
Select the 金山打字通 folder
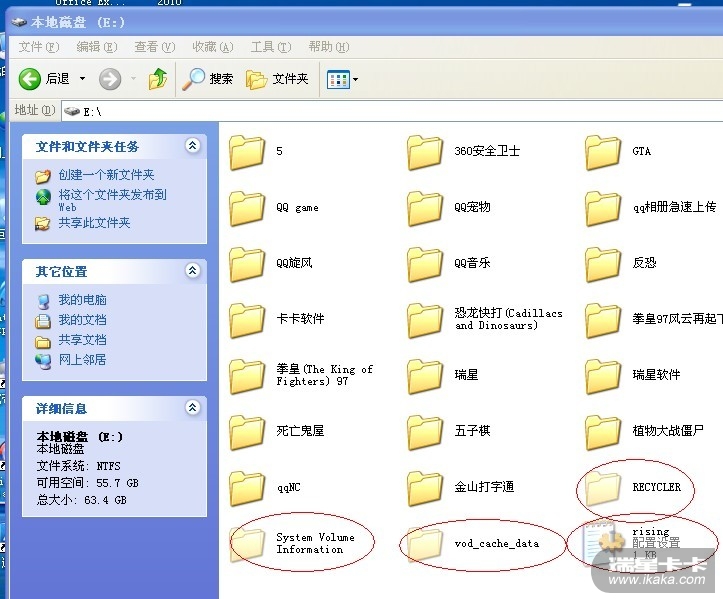[x=461, y=488]
